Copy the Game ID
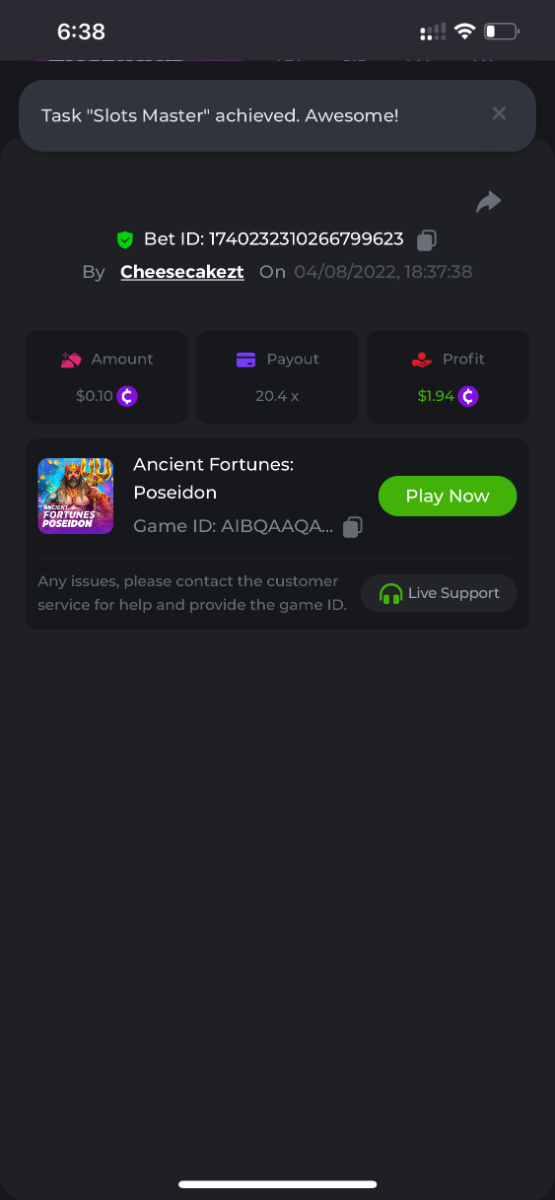 (352, 527)
